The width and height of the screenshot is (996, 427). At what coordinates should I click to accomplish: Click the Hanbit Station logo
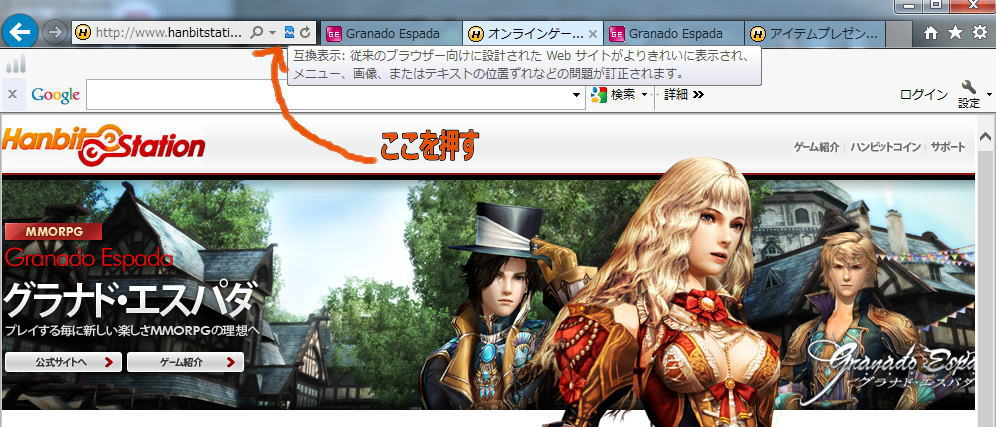[x=104, y=145]
